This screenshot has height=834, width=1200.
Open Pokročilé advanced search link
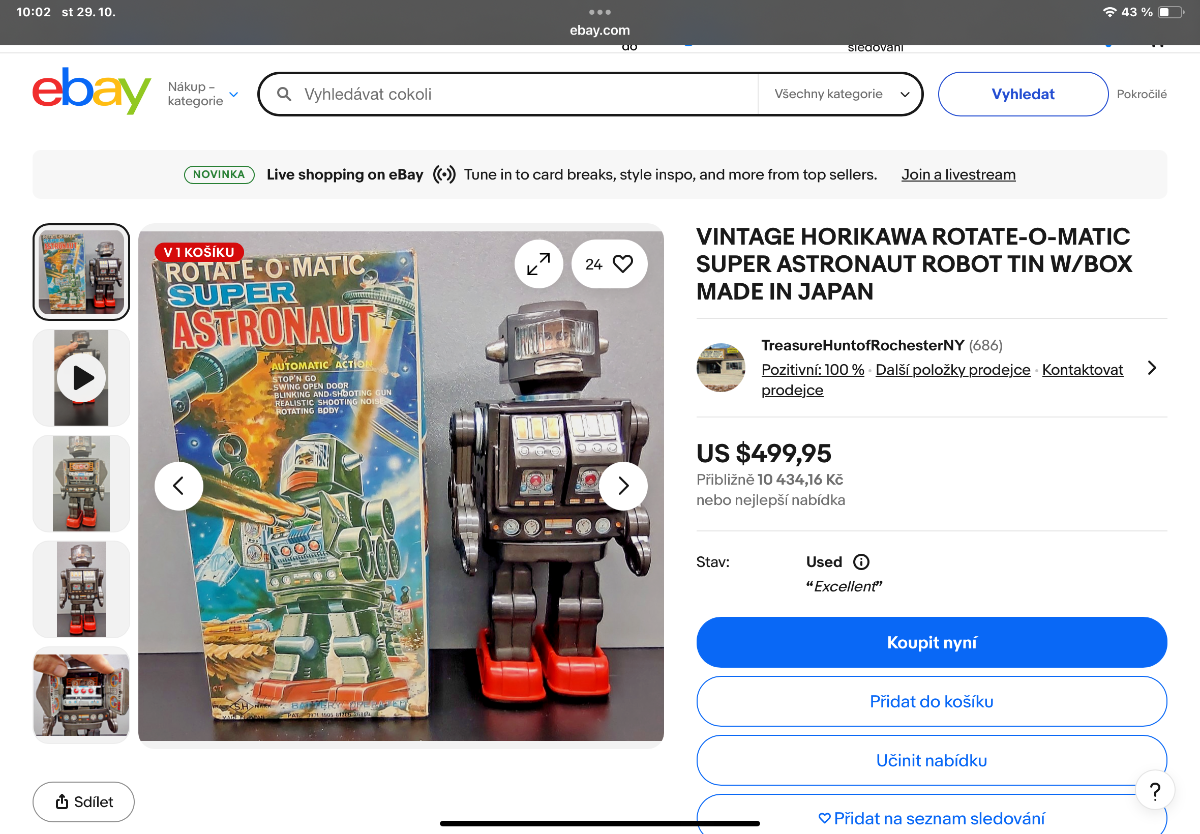pyautogui.click(x=1142, y=94)
